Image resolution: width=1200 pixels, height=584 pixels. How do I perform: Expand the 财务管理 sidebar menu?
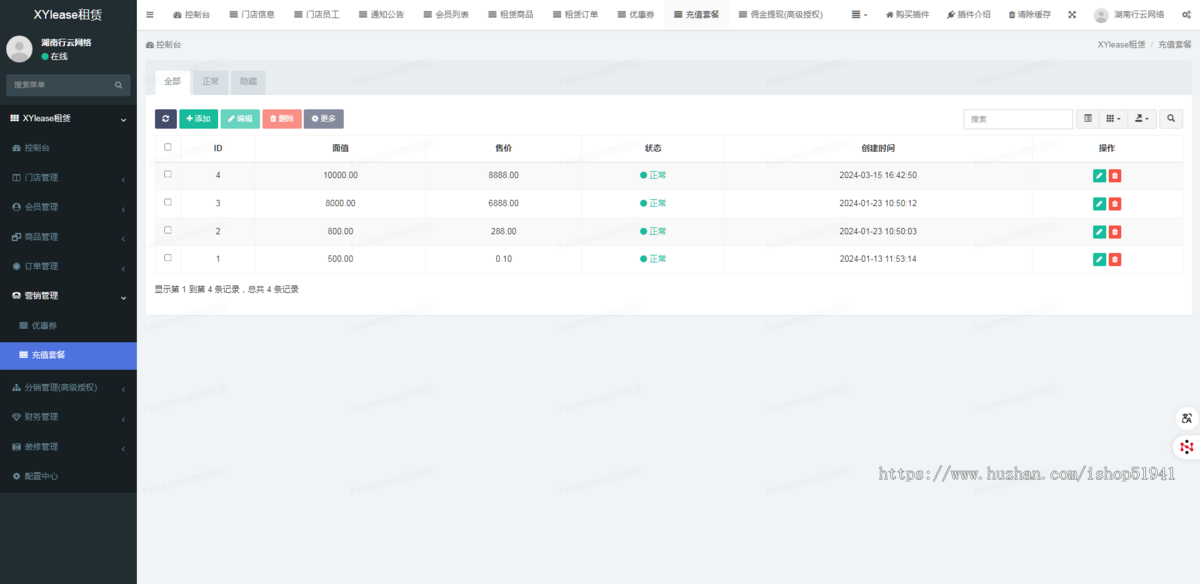point(68,417)
